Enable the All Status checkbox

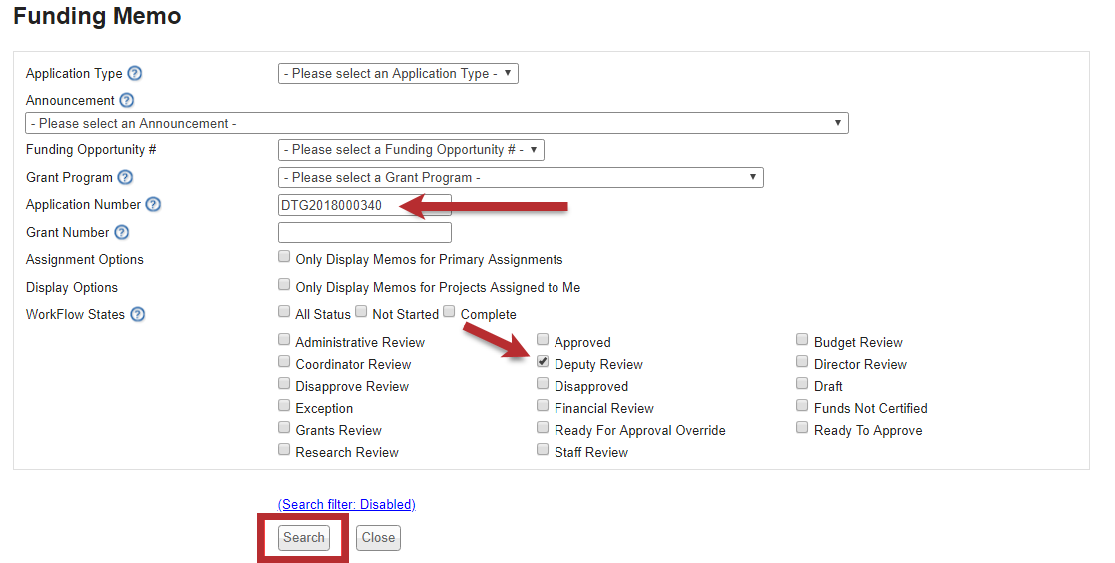pyautogui.click(x=285, y=312)
